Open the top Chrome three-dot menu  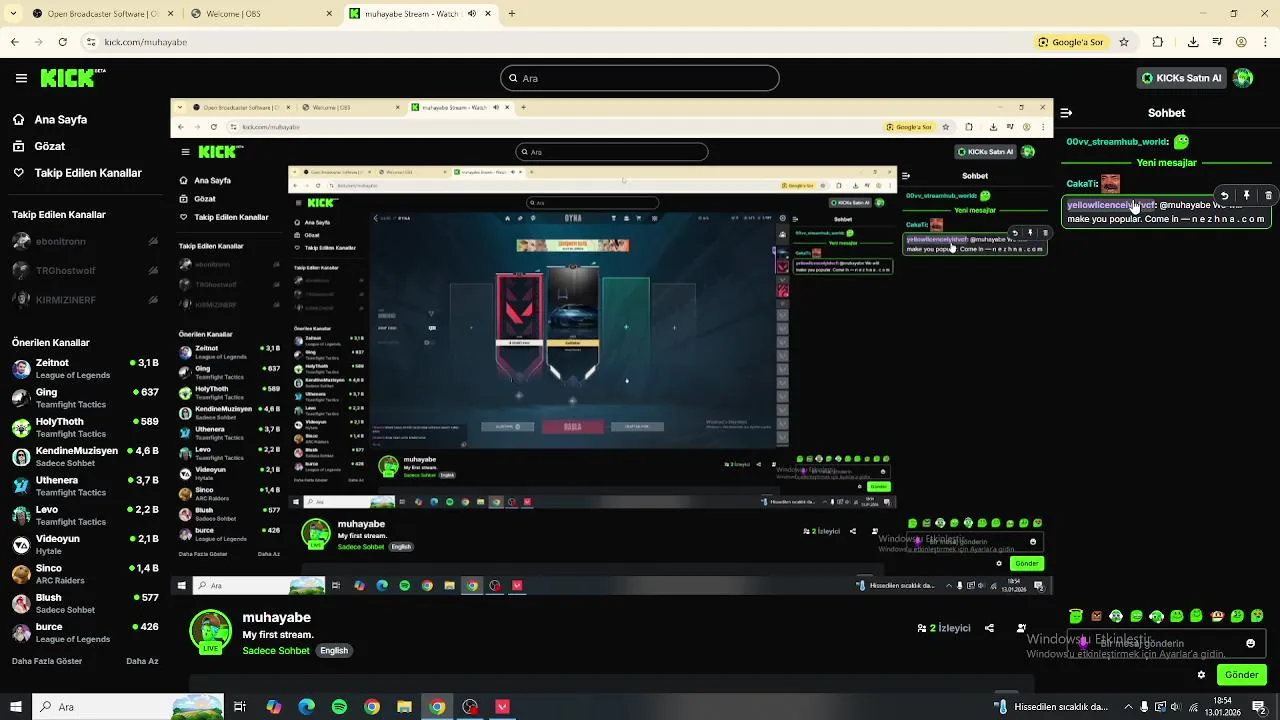[1266, 42]
